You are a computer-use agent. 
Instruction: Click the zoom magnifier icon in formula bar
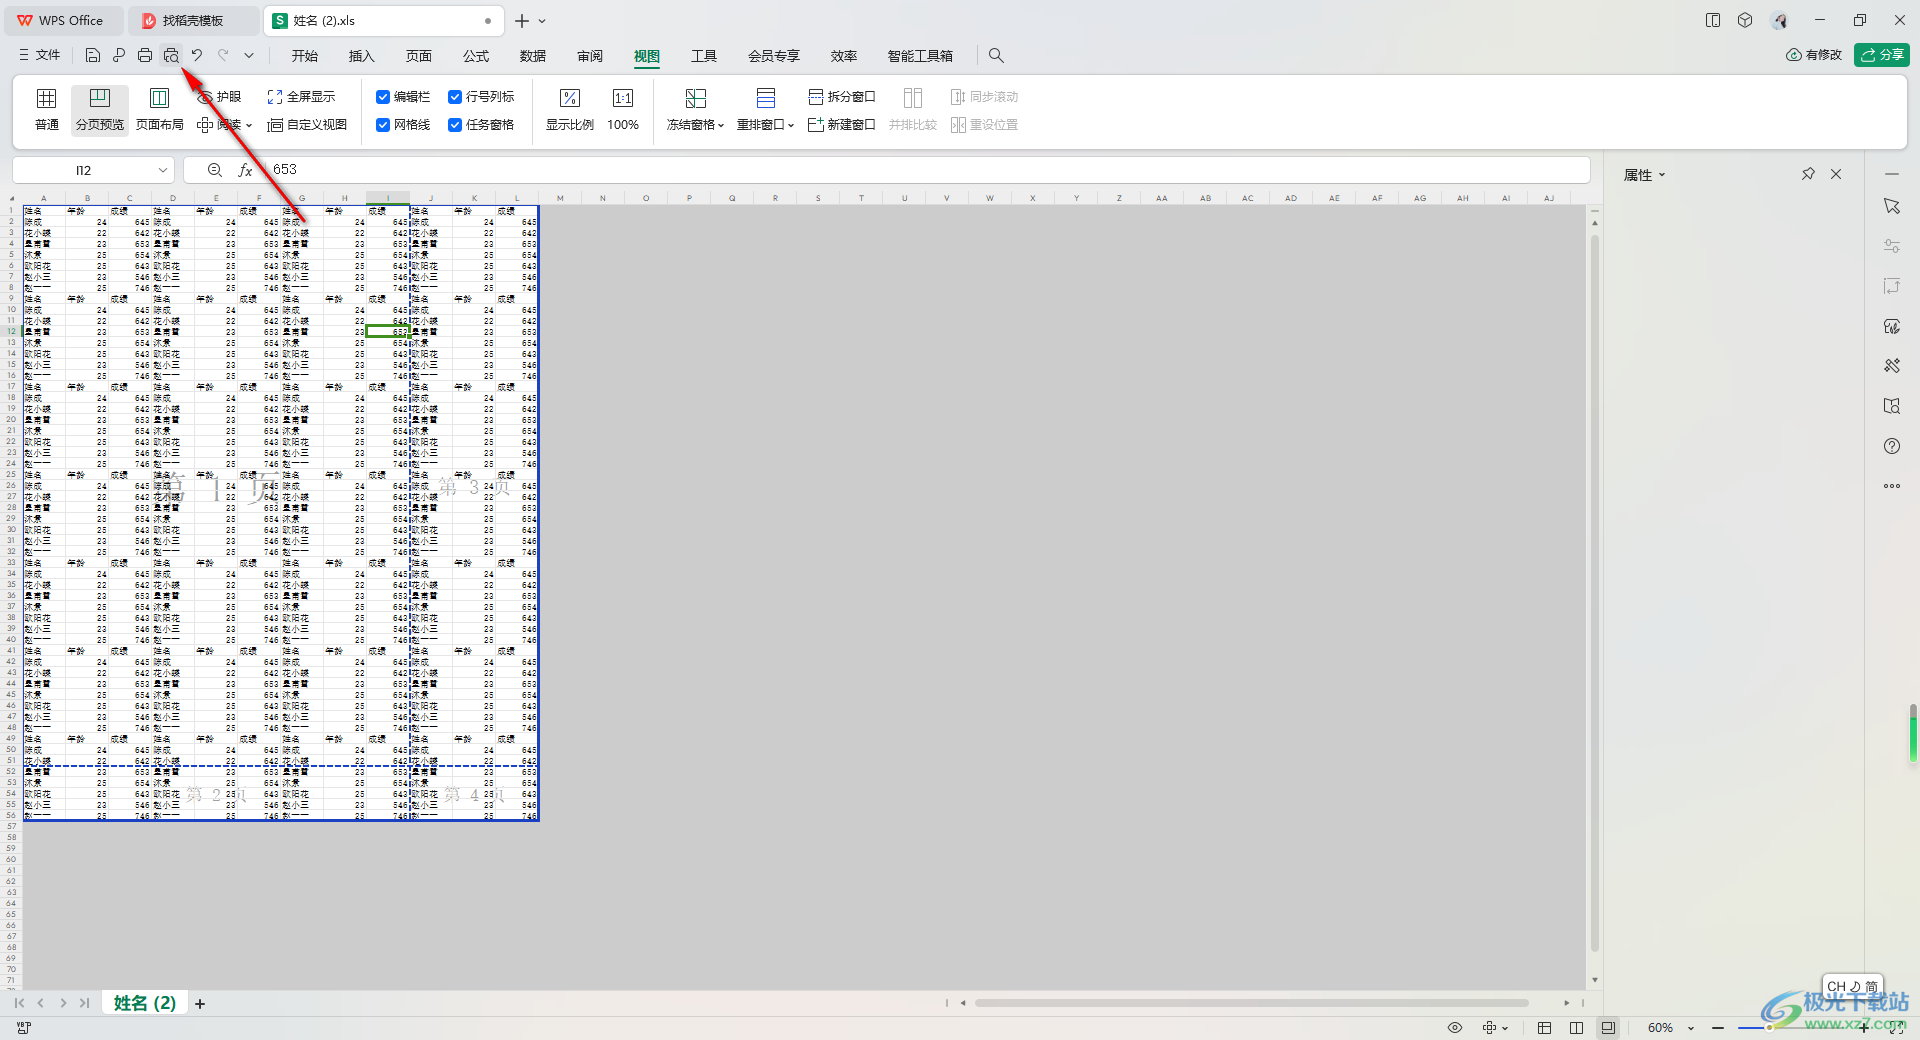click(215, 170)
